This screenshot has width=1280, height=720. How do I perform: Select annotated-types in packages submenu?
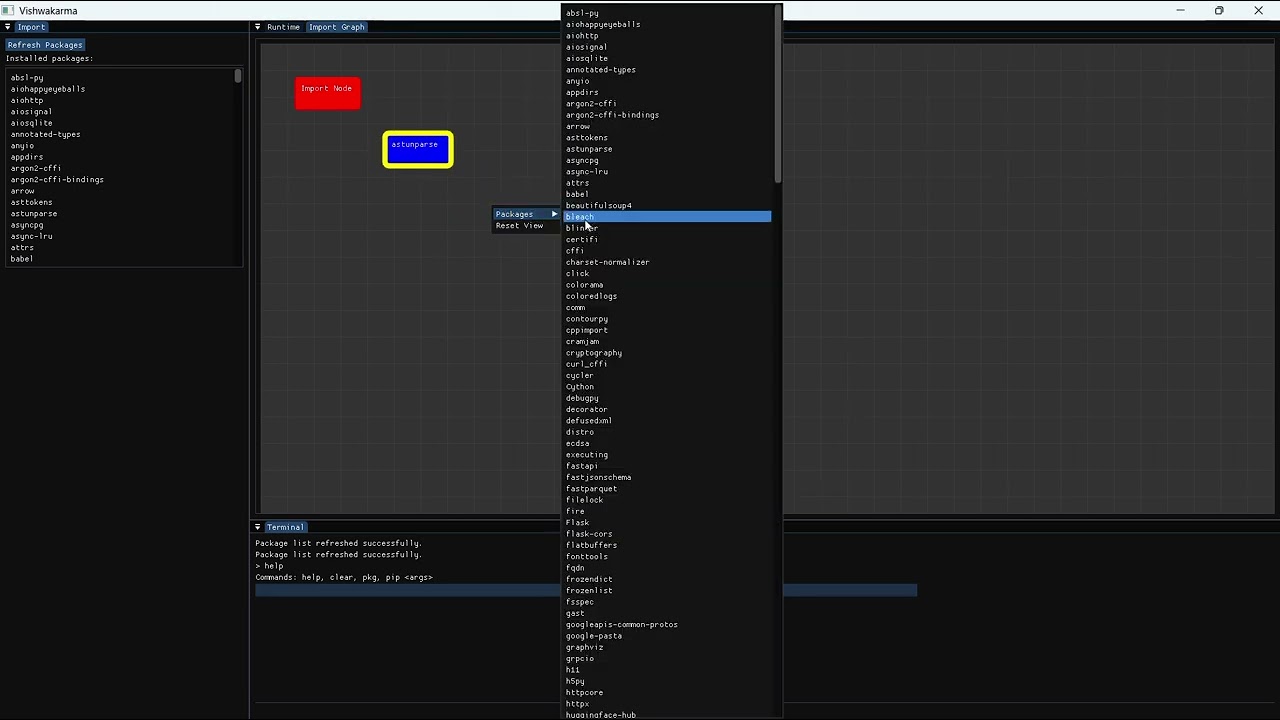click(667, 70)
